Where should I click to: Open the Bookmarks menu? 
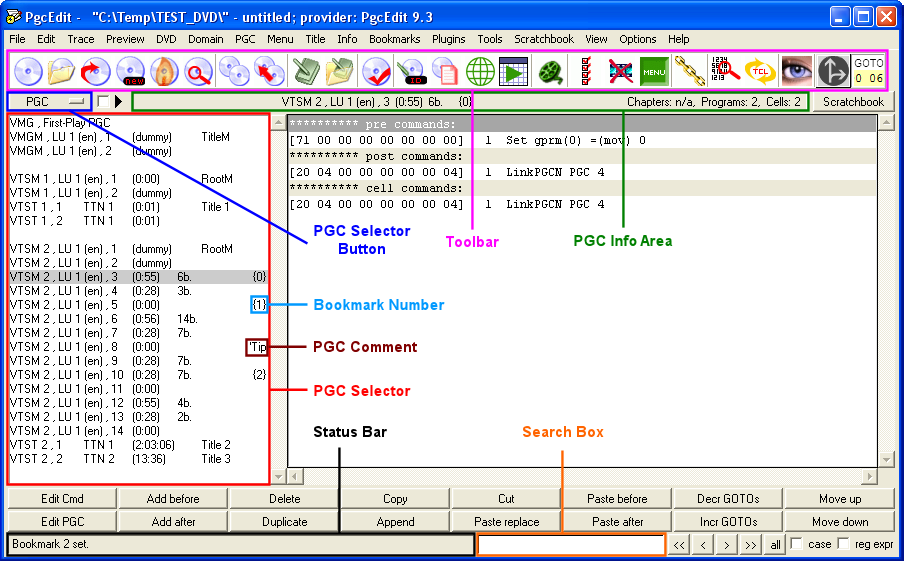(x=395, y=39)
